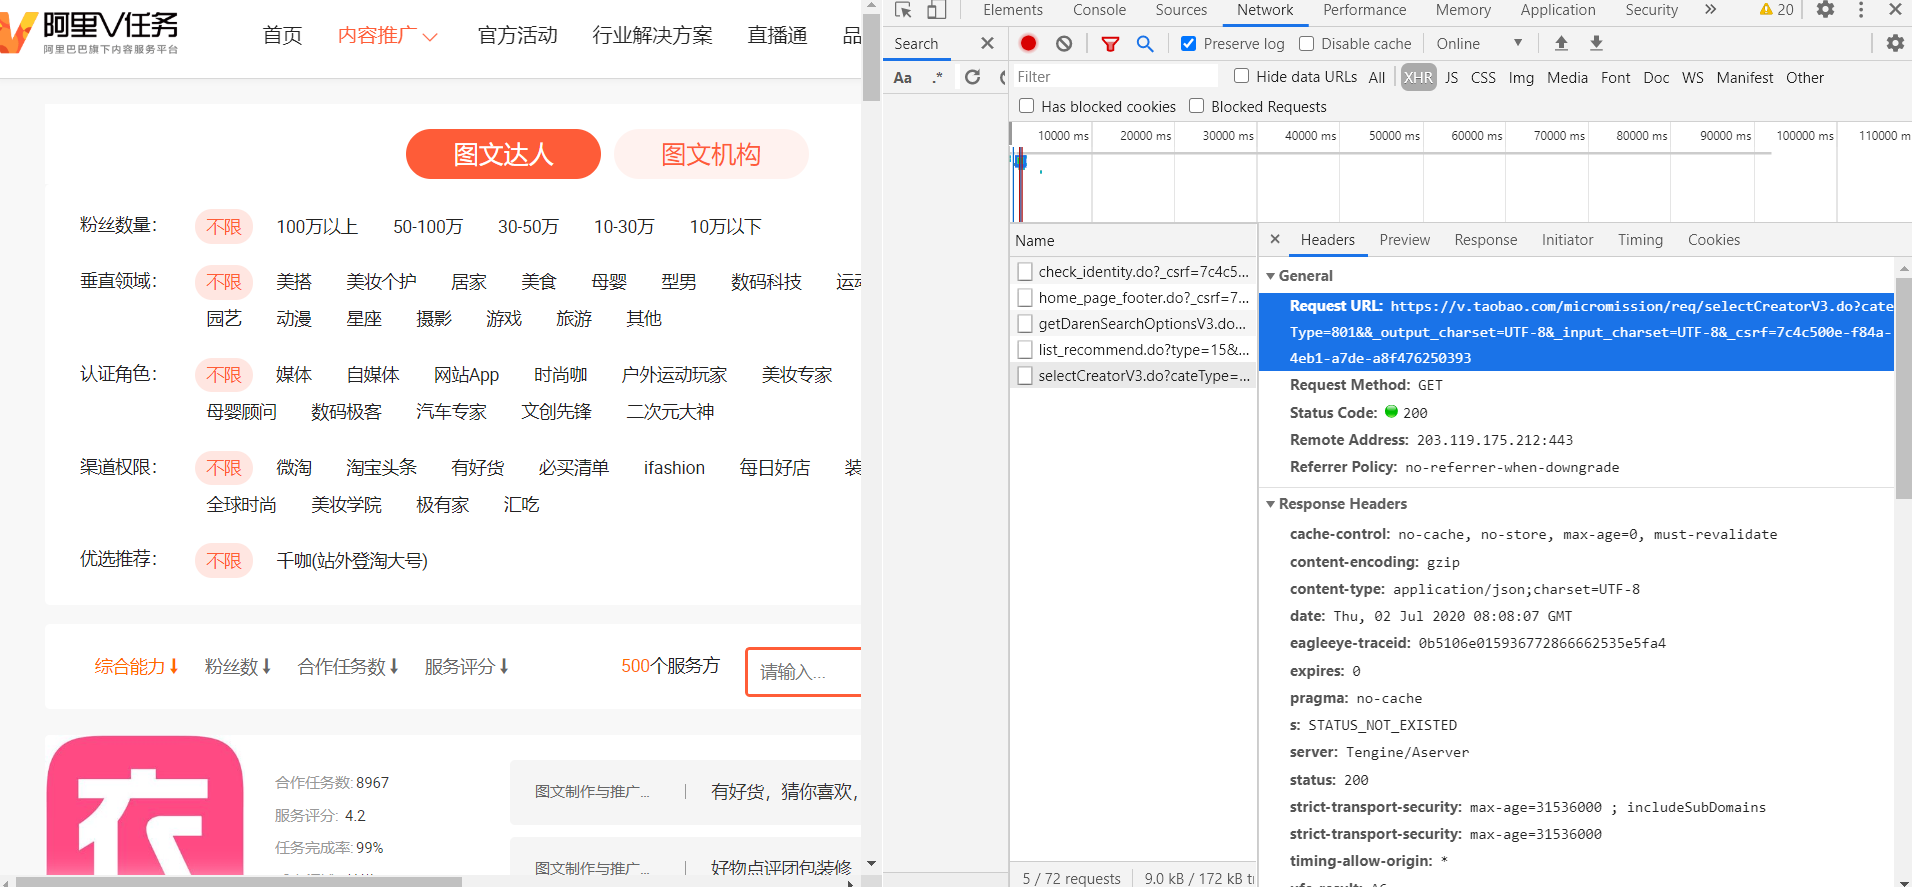Click the import HAR upload arrow icon

(x=1561, y=43)
